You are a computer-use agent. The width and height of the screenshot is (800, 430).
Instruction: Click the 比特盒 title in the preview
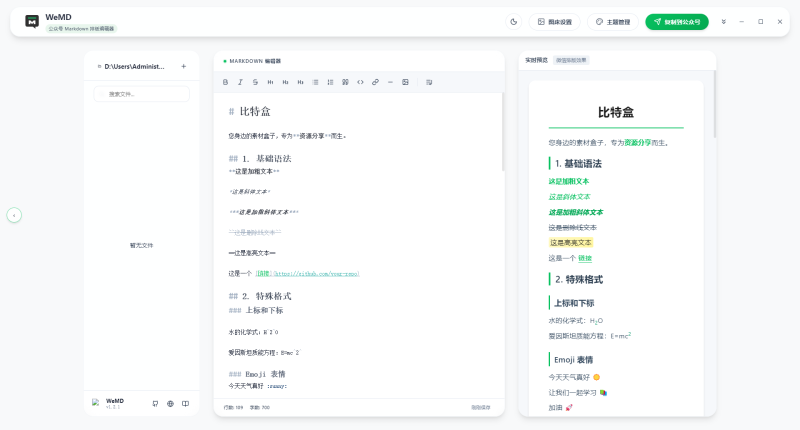coord(616,112)
